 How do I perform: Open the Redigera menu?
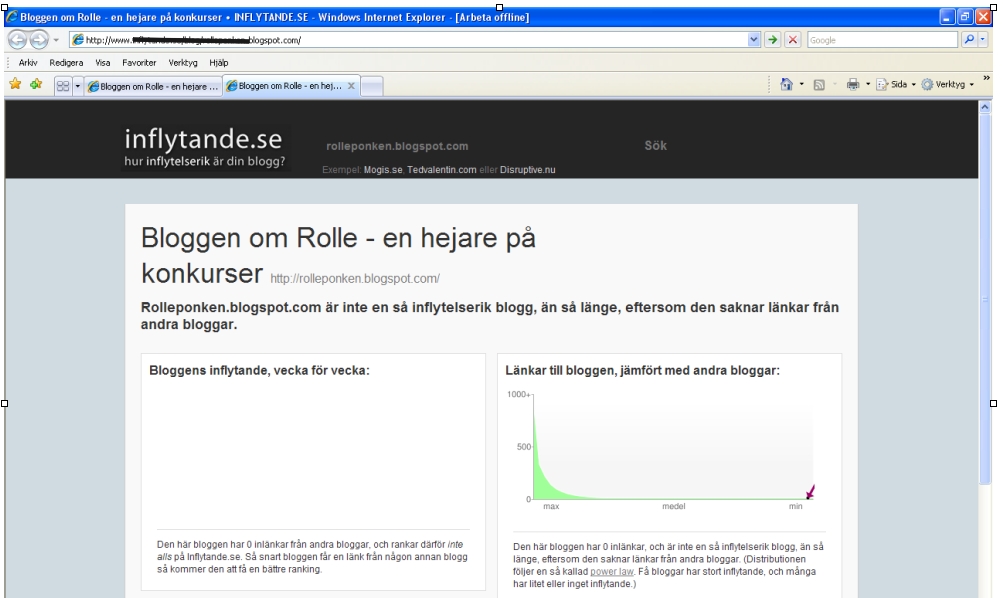coord(66,63)
